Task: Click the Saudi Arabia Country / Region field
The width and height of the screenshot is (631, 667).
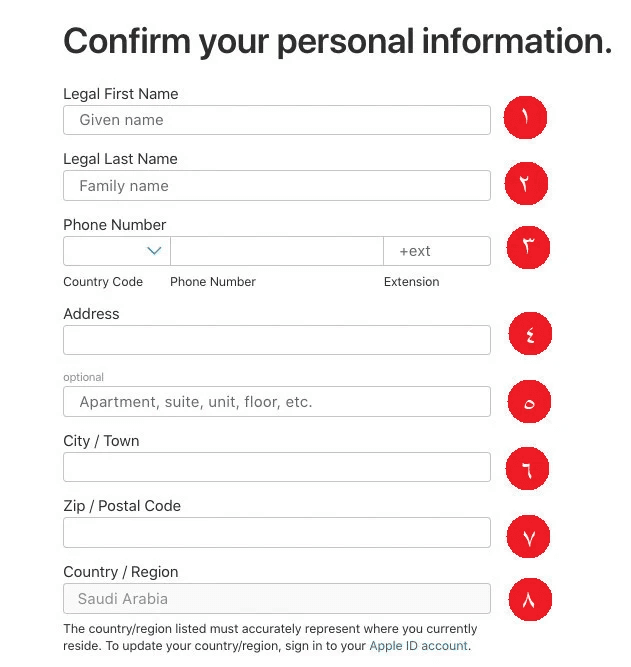Action: [x=276, y=599]
